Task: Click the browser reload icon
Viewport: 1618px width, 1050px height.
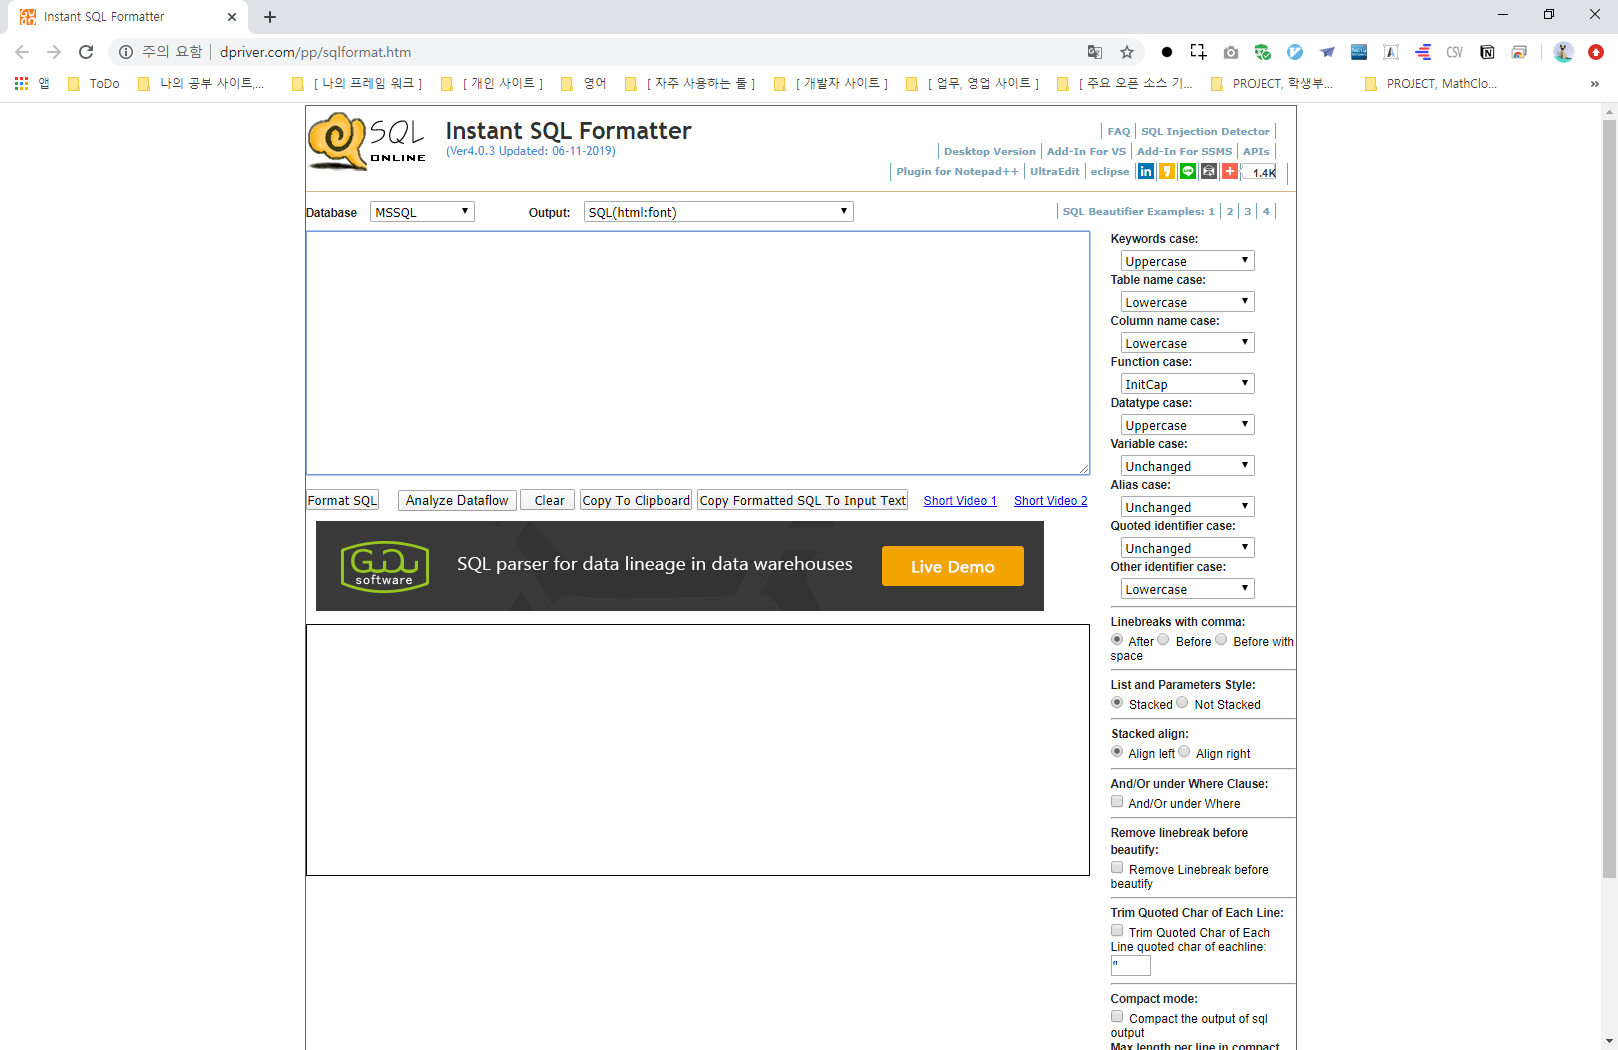Action: point(86,52)
